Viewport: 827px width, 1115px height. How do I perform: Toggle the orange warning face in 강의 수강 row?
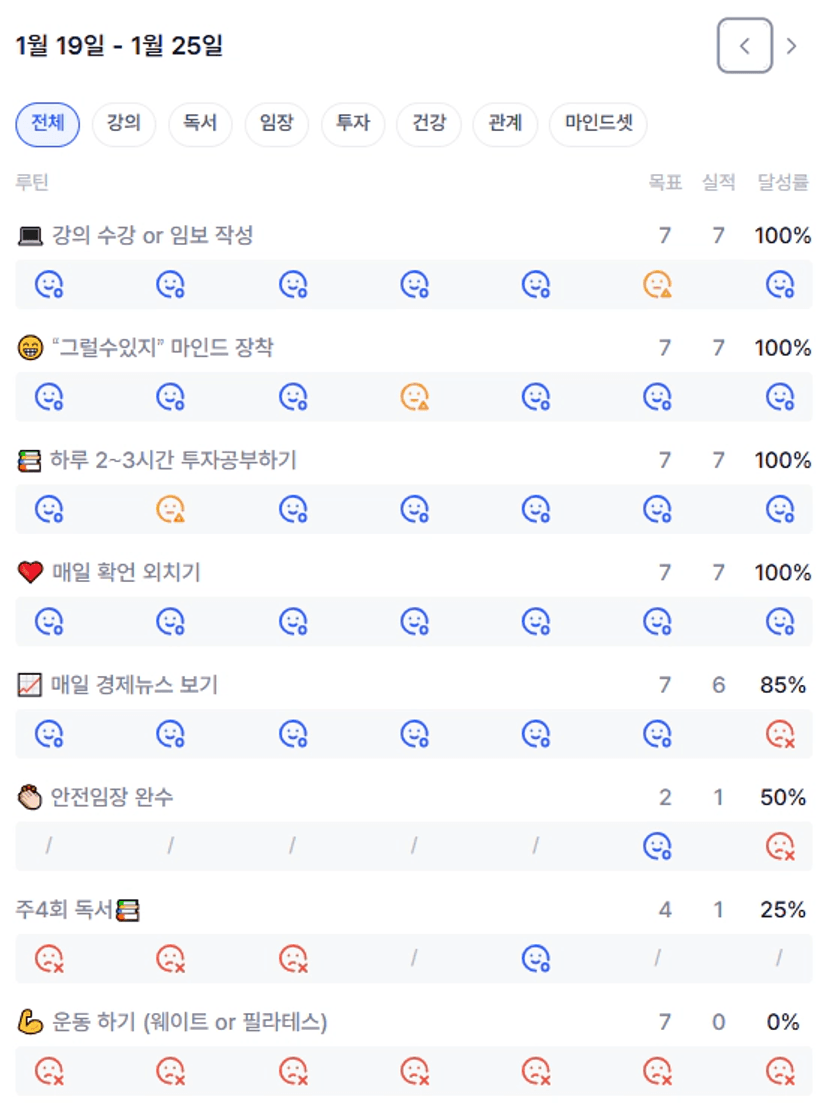pyautogui.click(x=657, y=285)
